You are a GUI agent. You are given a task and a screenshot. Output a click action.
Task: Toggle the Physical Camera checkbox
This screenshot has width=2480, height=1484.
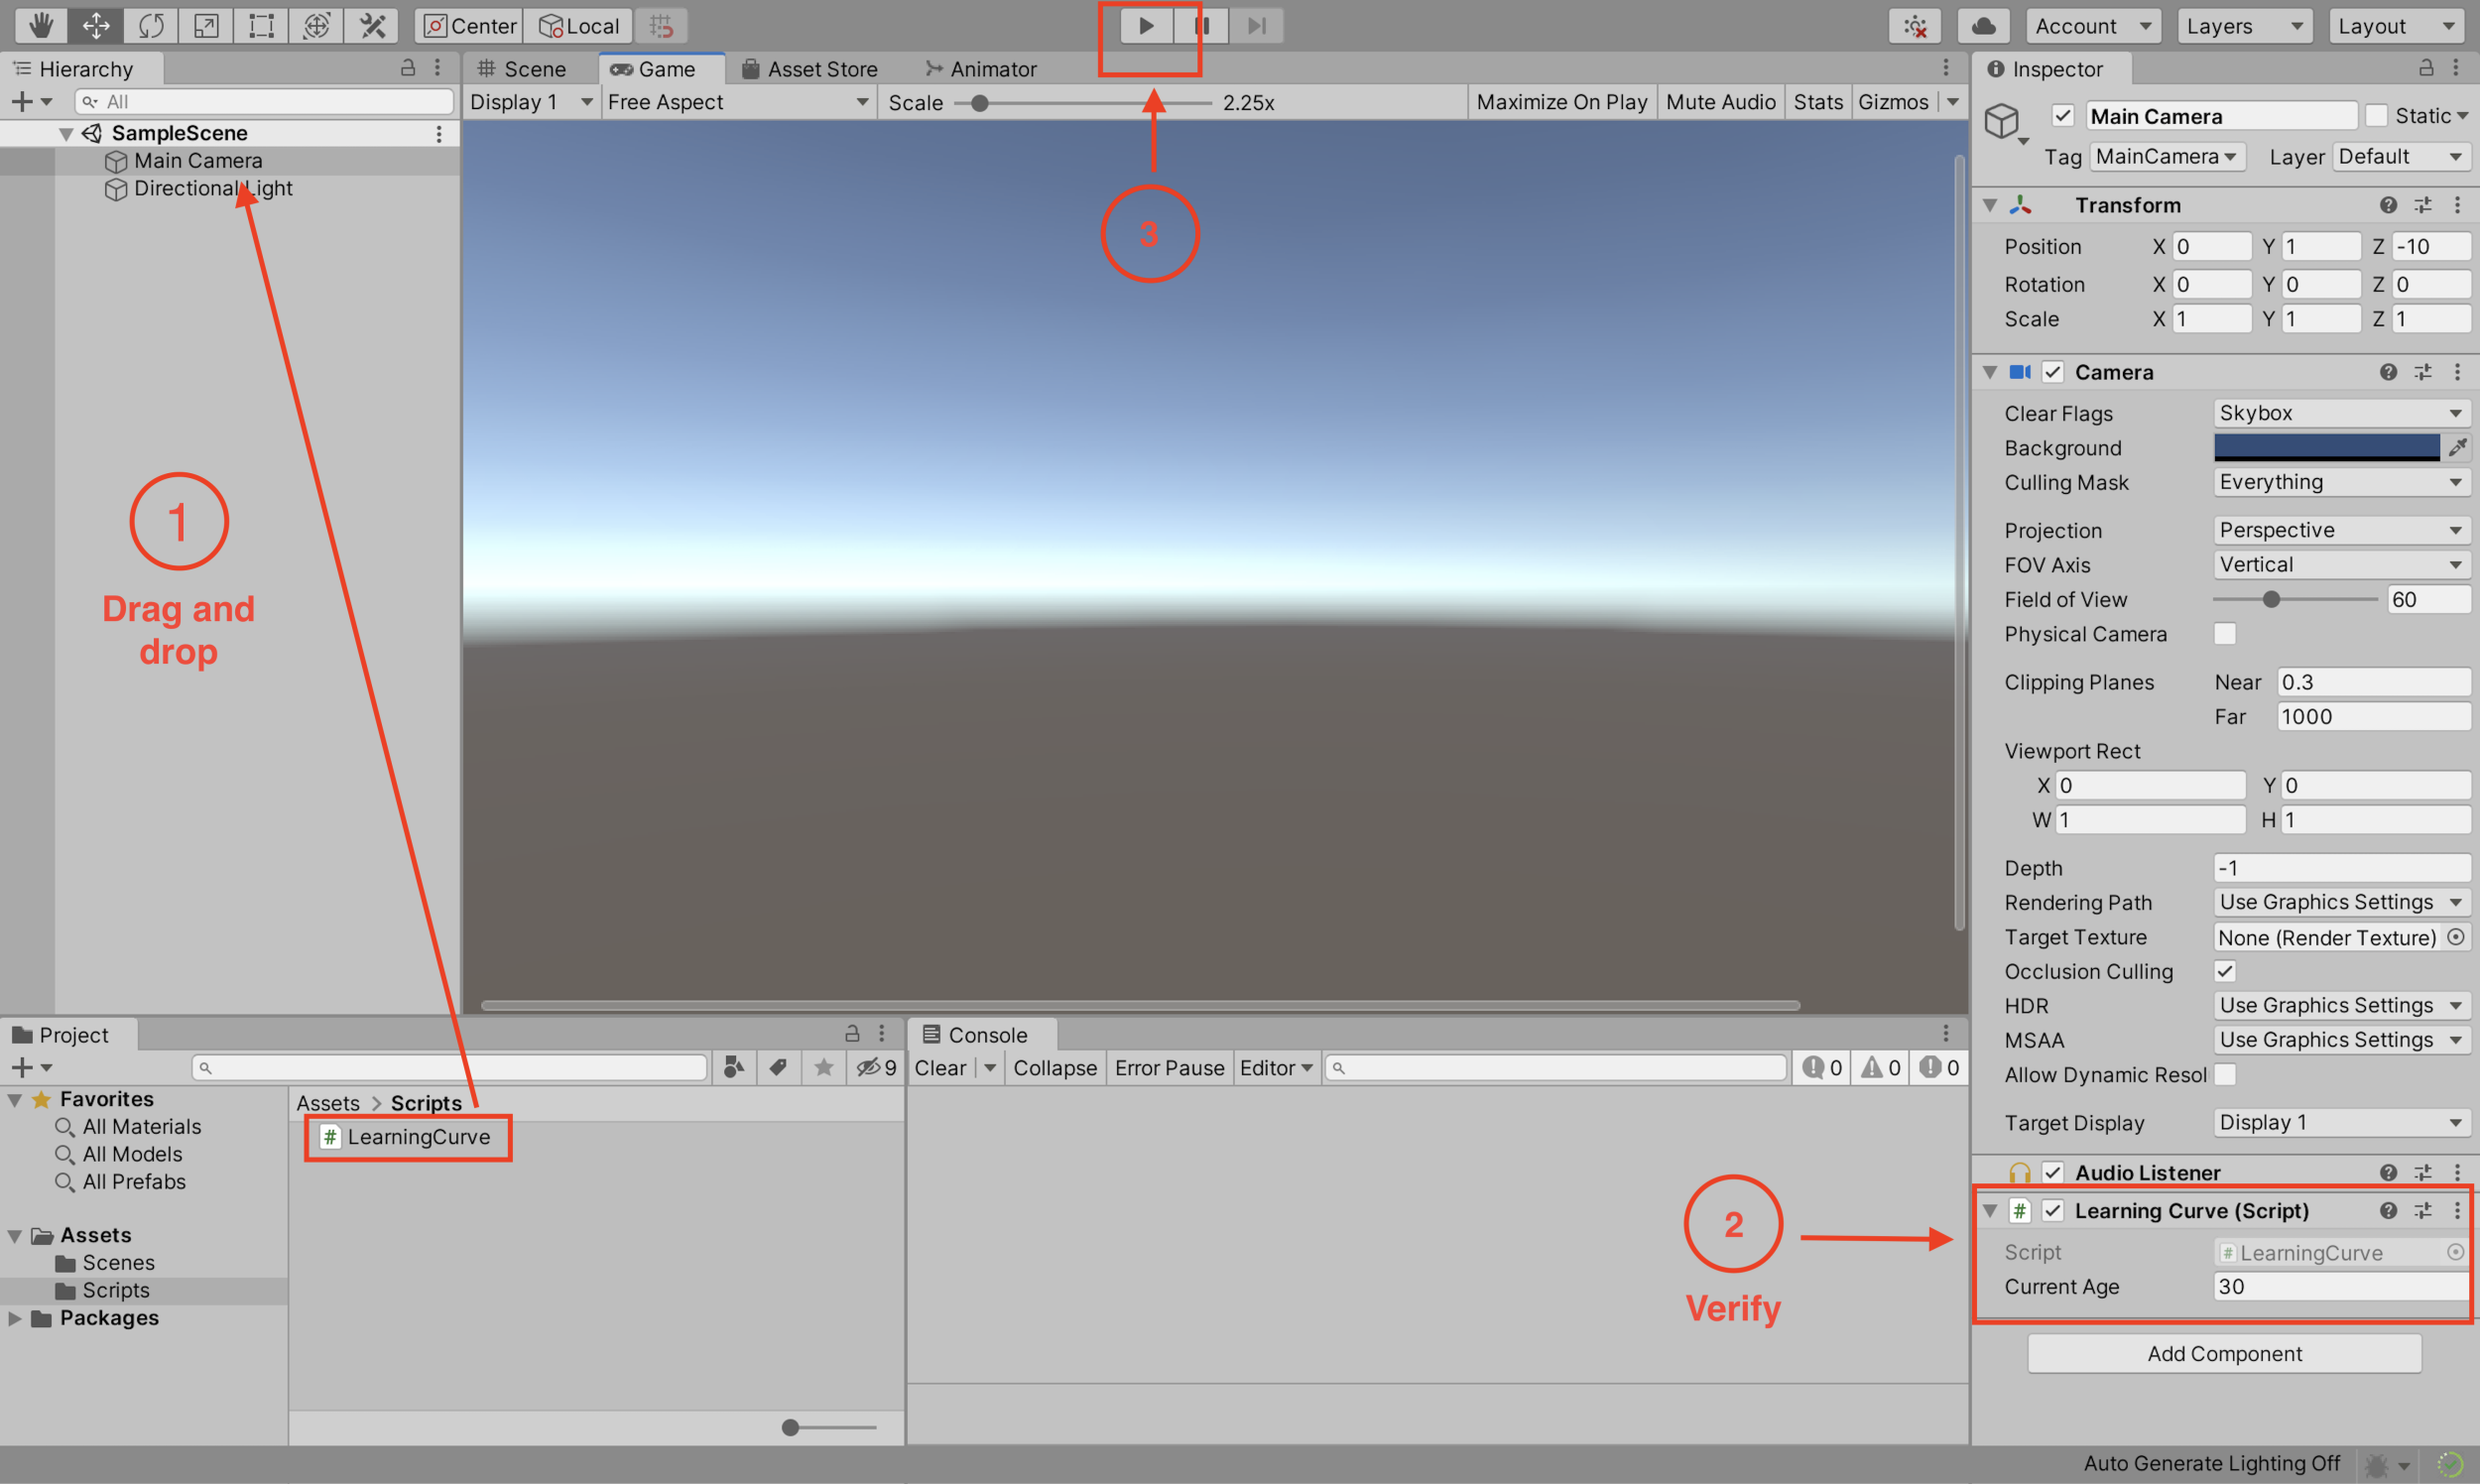coord(2225,634)
